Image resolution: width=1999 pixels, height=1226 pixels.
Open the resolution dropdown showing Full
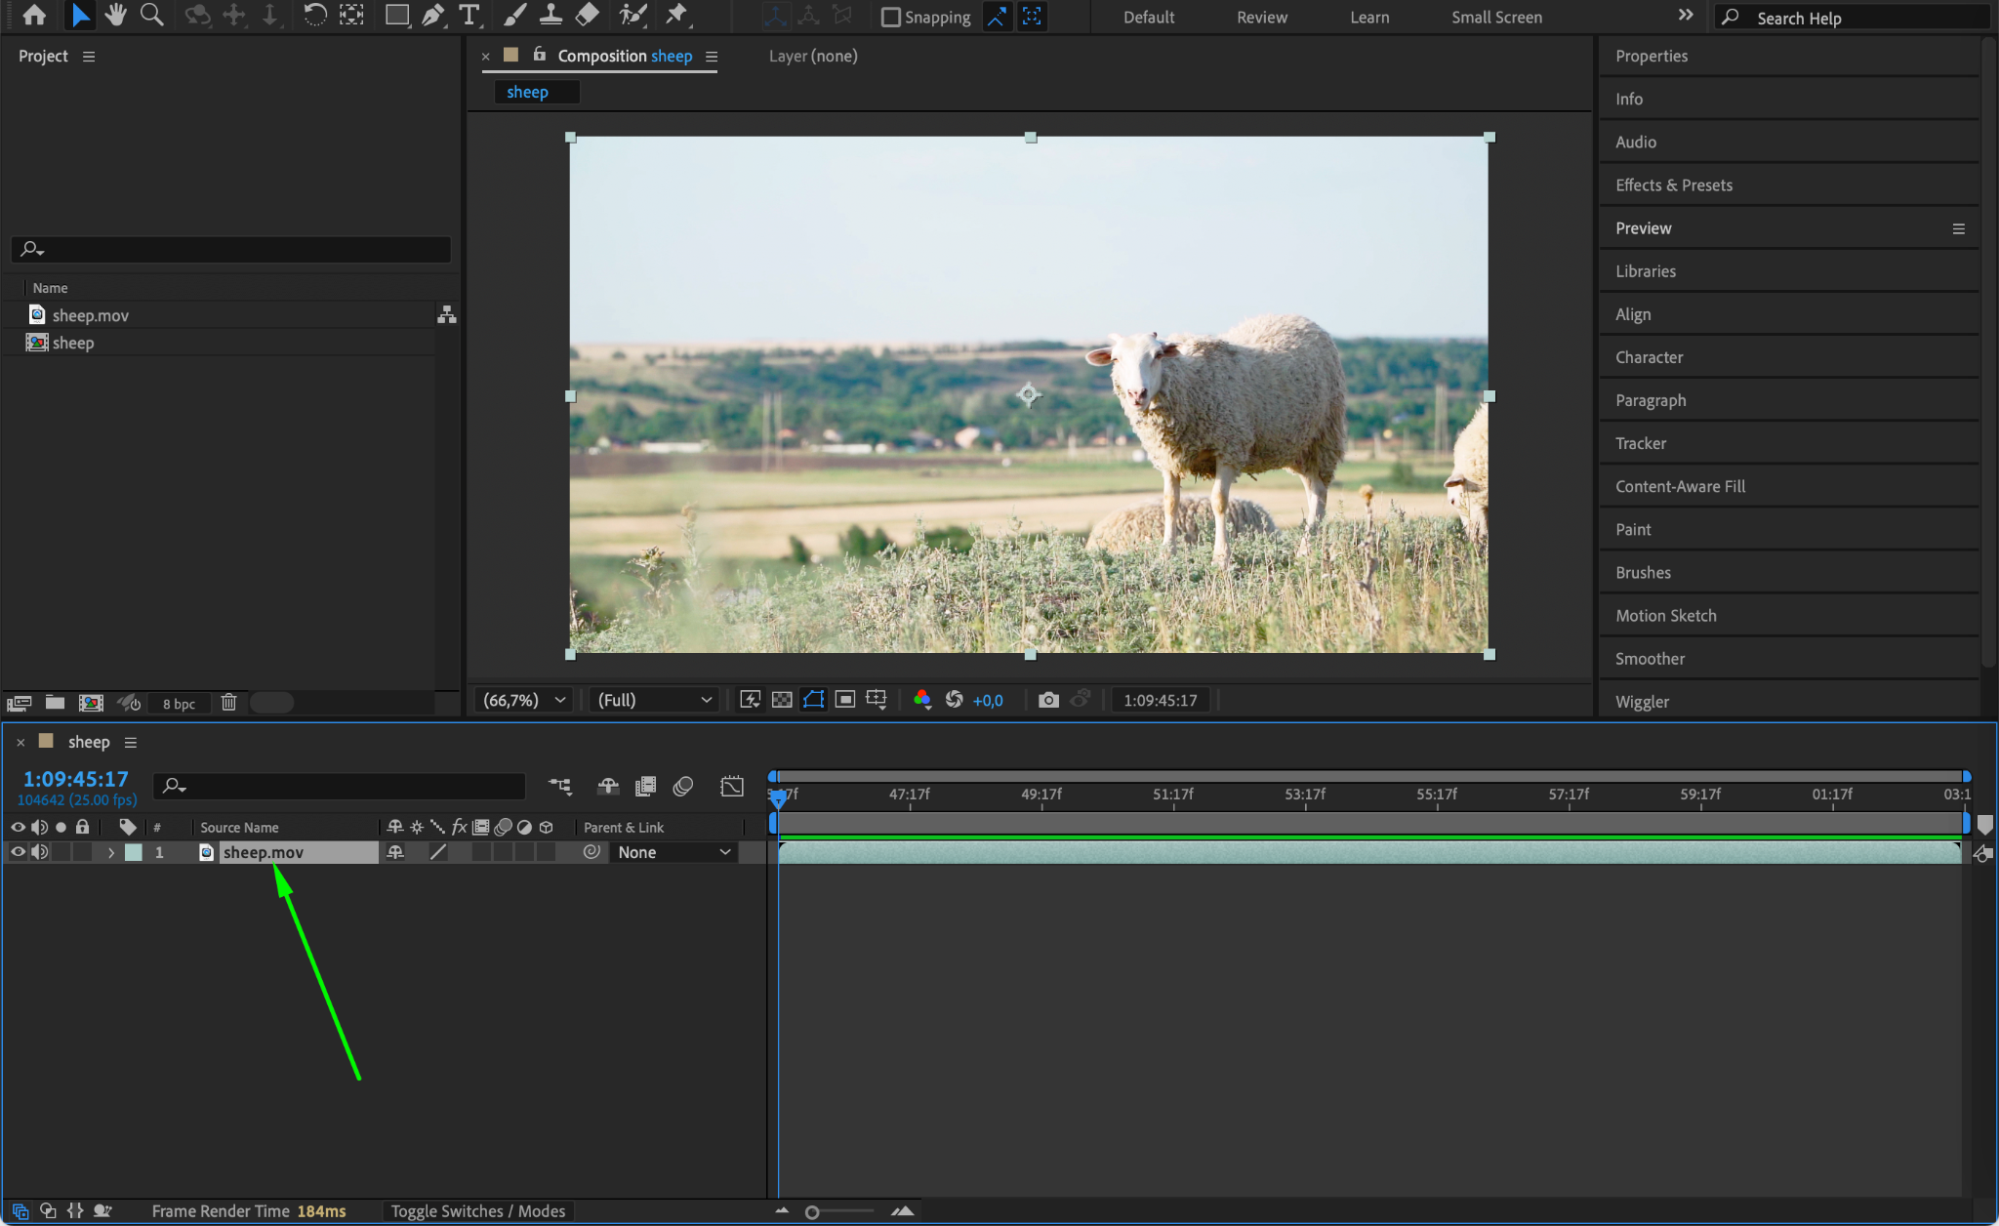tap(654, 700)
